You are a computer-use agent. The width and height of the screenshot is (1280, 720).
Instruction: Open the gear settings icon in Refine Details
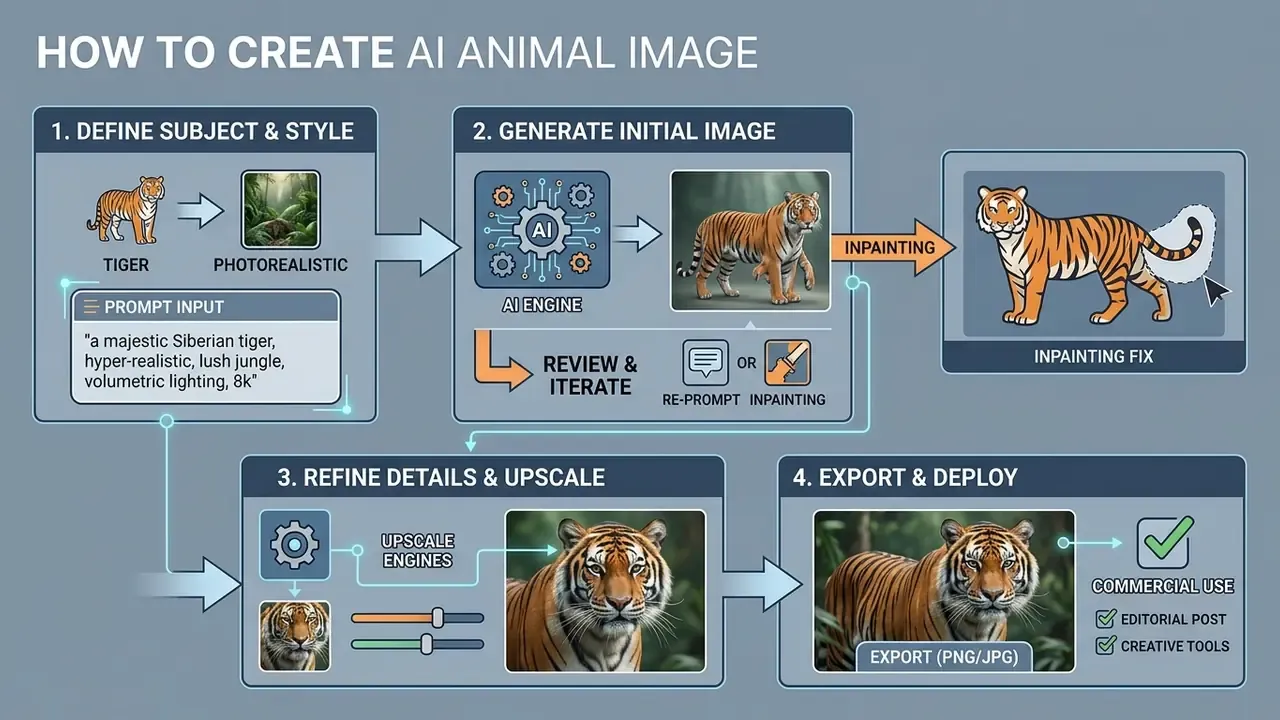coord(294,545)
